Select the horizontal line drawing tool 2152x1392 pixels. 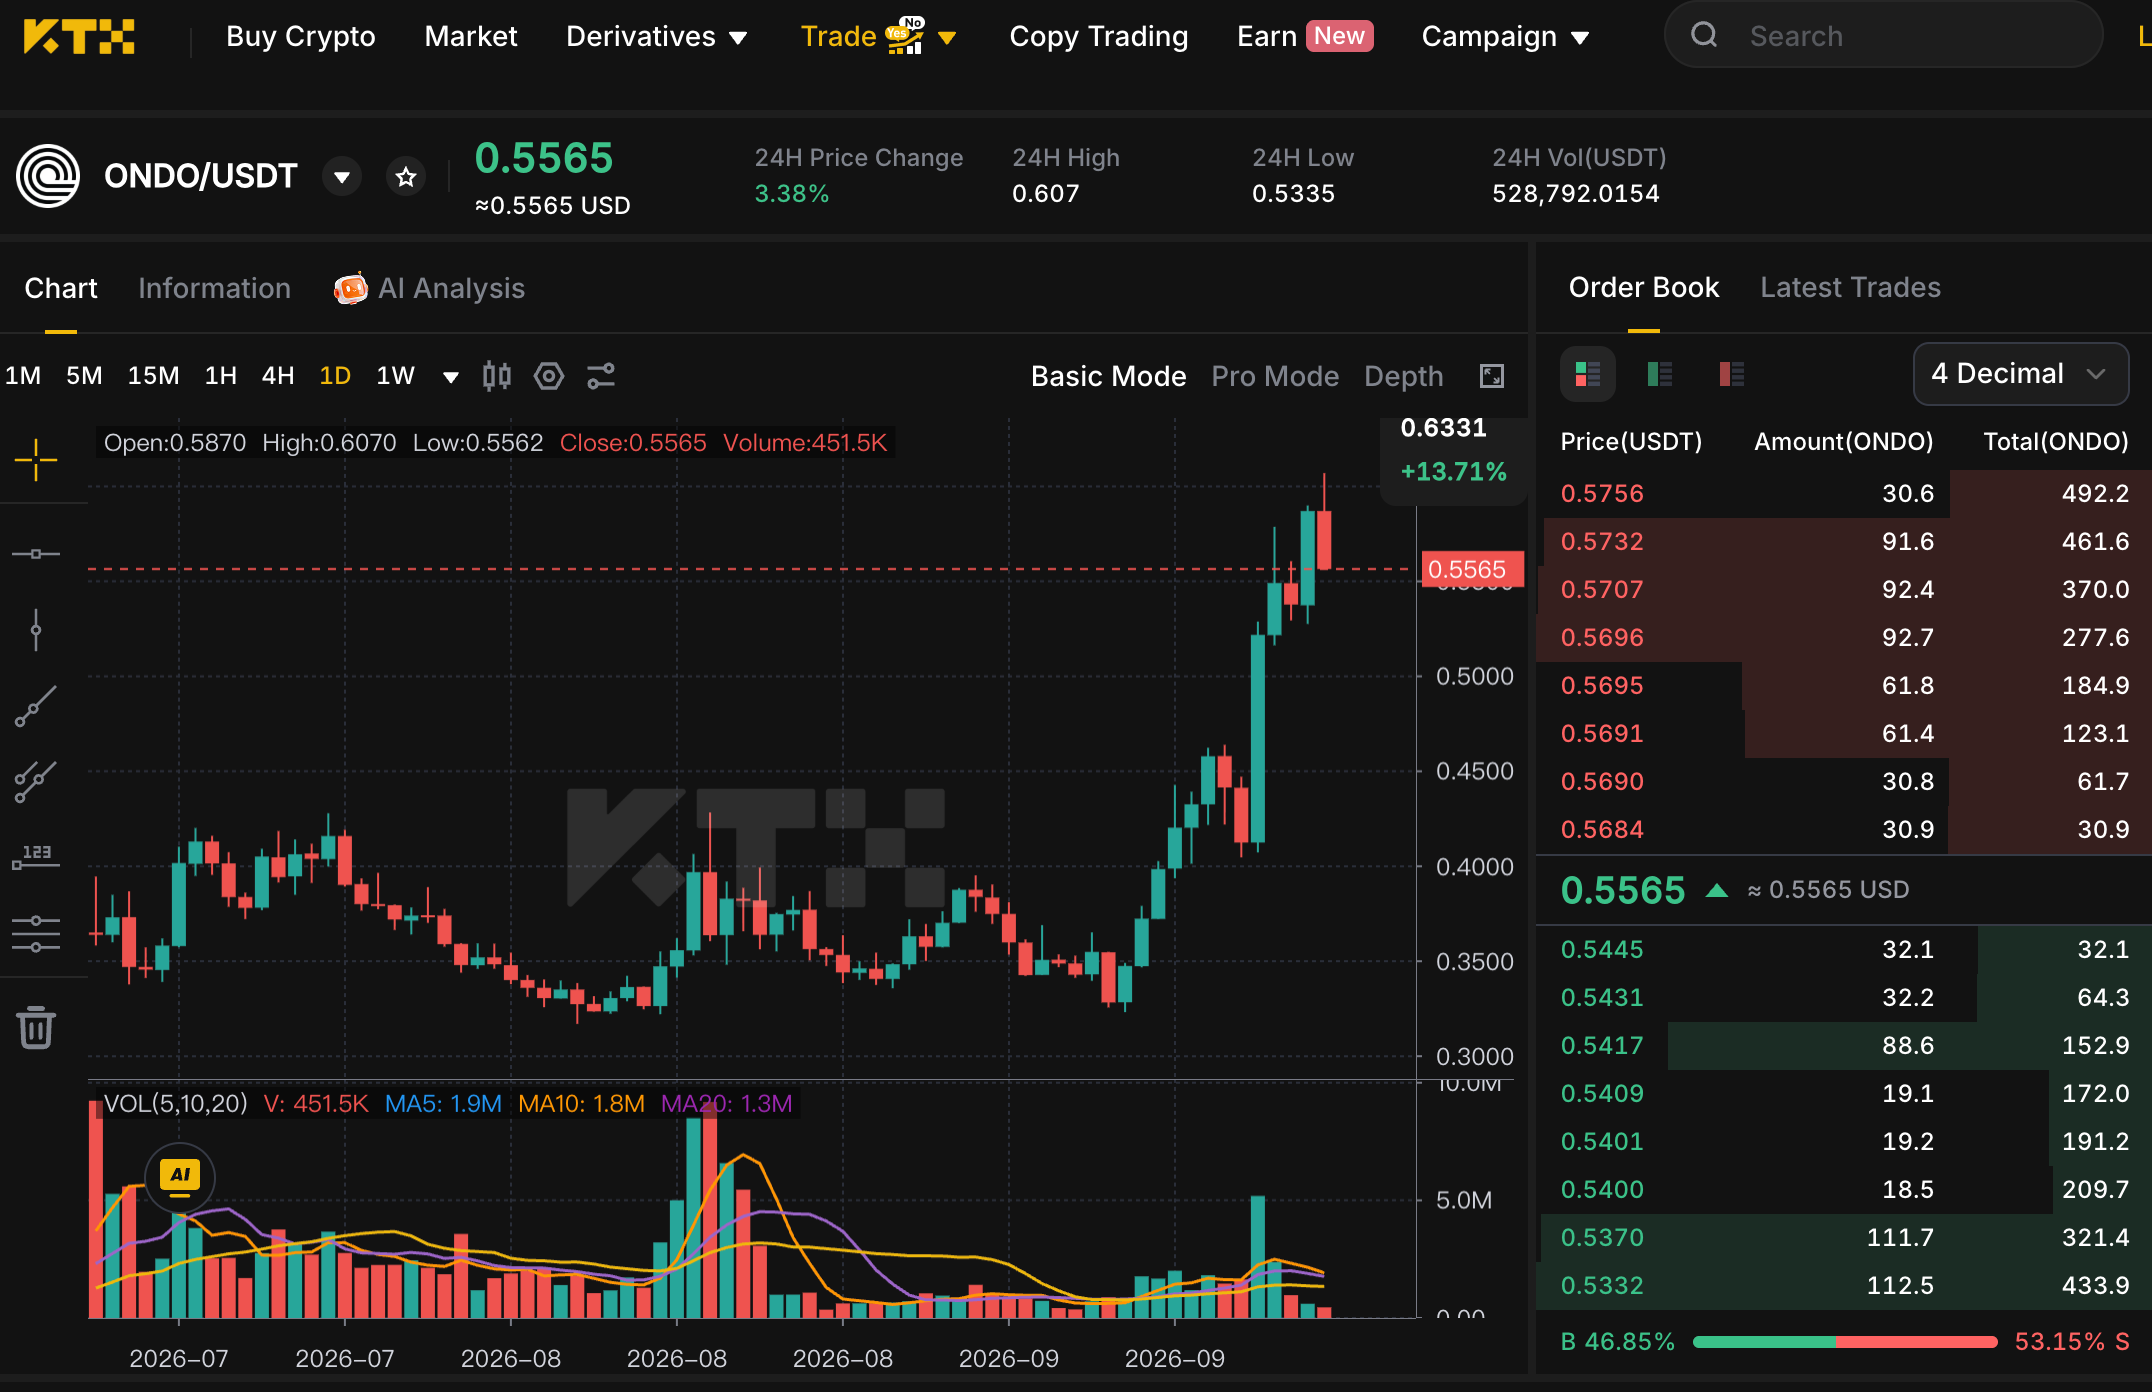tap(36, 553)
